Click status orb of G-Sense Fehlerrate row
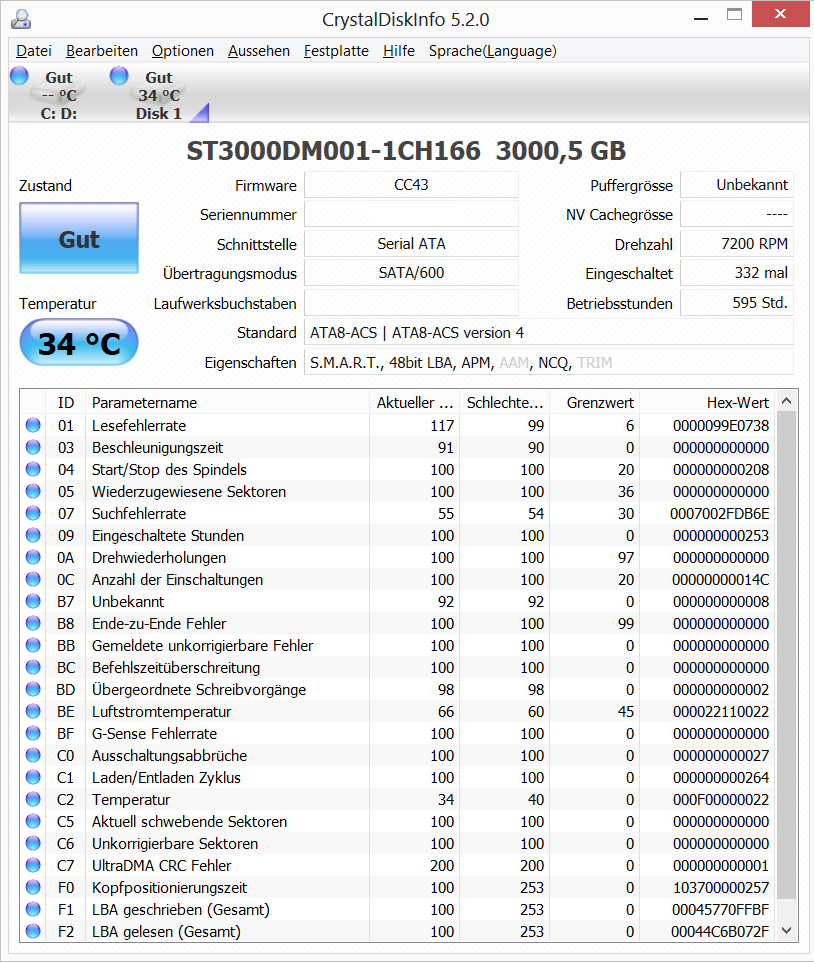814x962 pixels. 33,734
